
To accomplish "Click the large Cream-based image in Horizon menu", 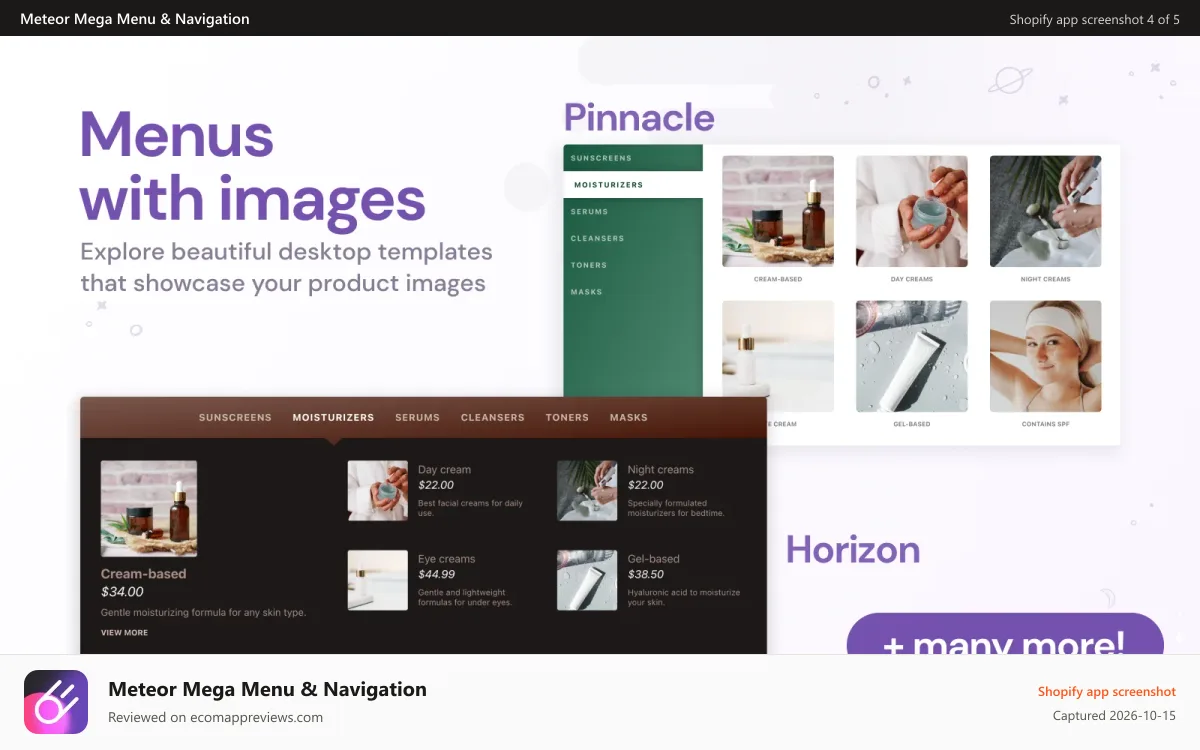I will coord(149,508).
